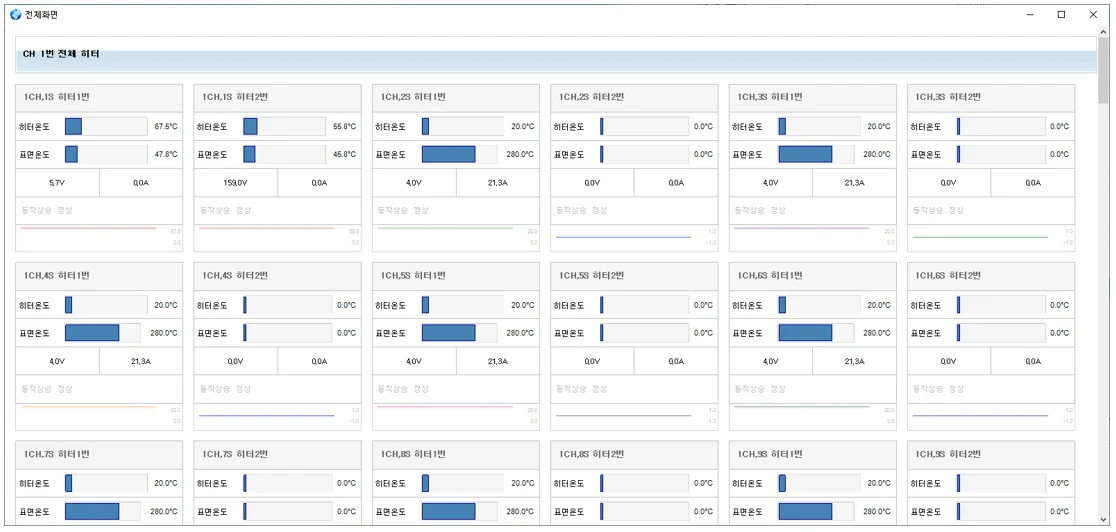Select the '1CH,2S 히터2번' card title

(591, 97)
